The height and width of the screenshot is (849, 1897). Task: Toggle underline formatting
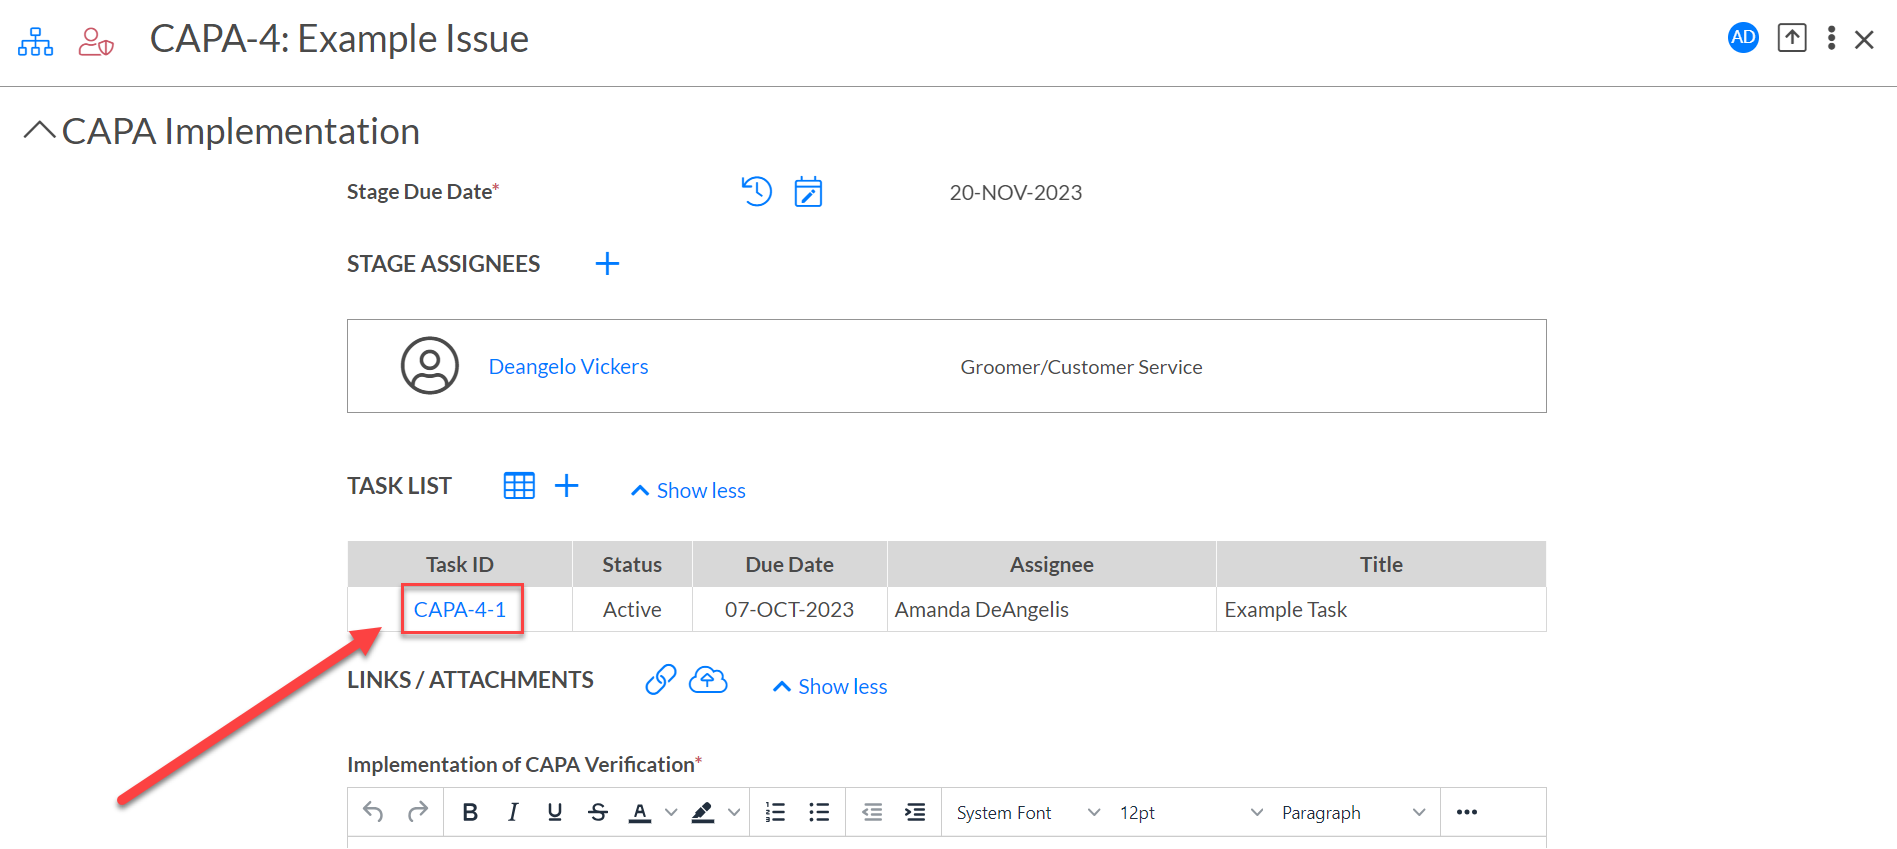tap(555, 812)
